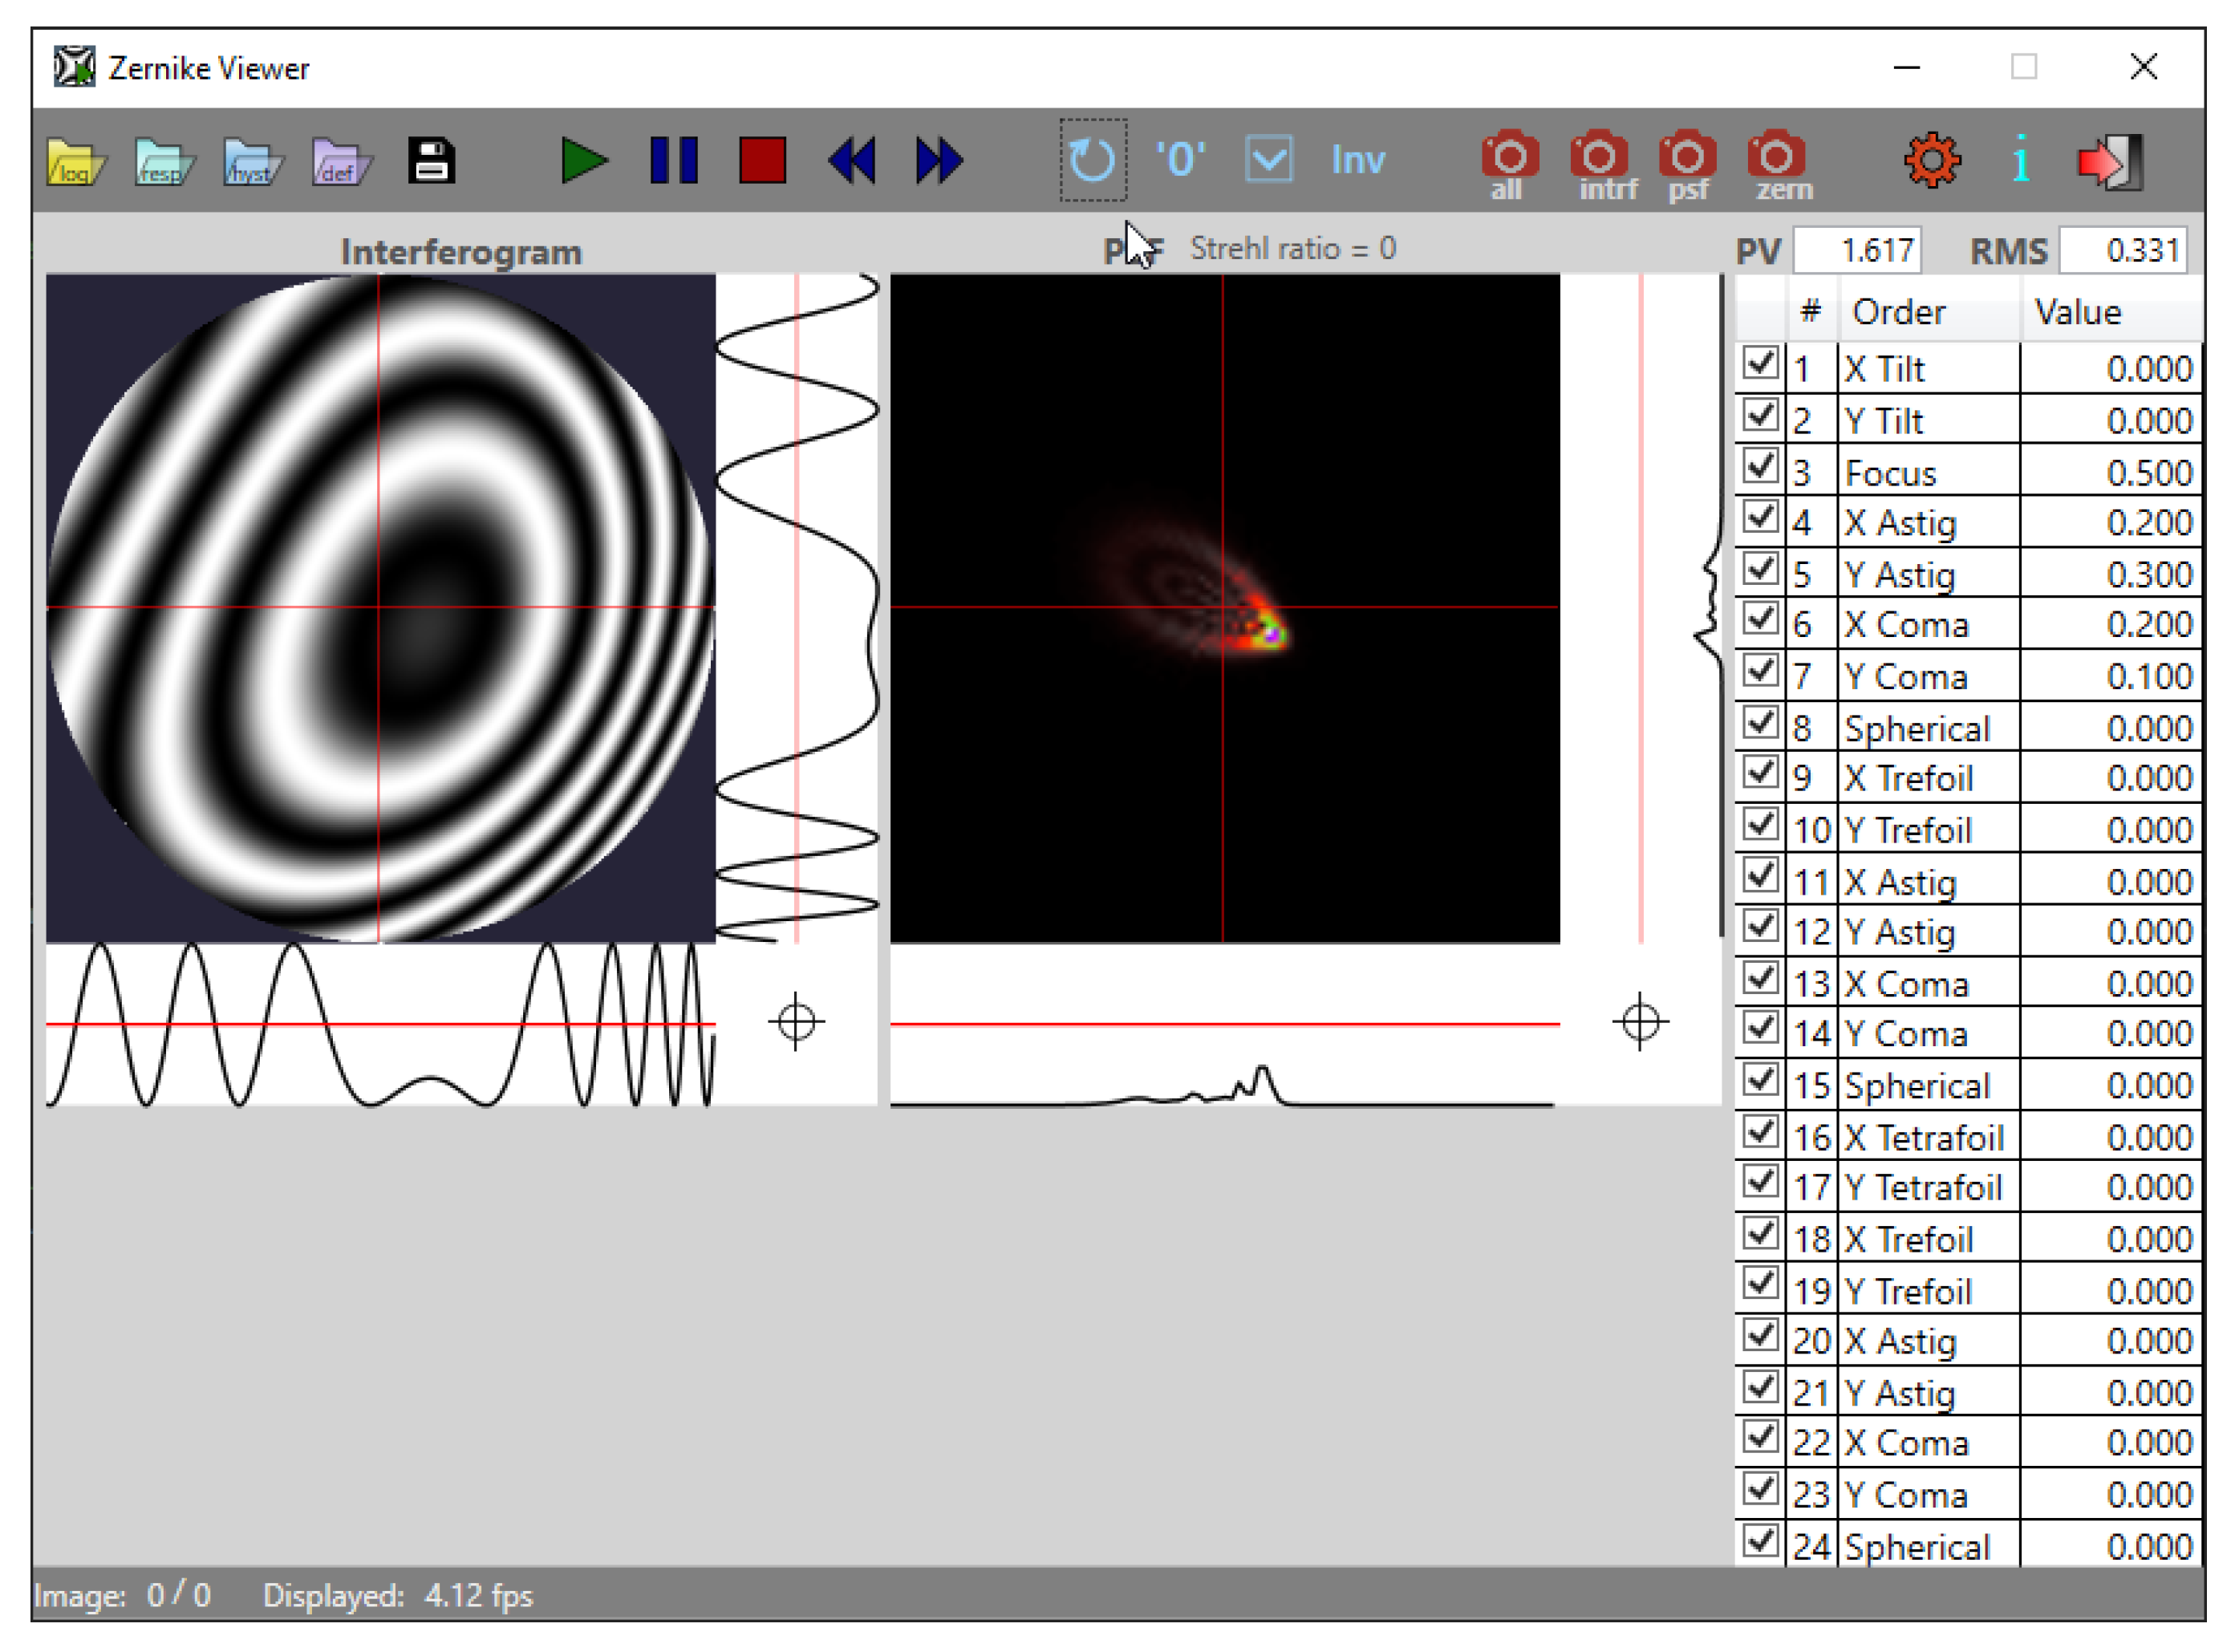Select the Y Astig value 0.300 cell
This screenshot has height=1652, width=2235.
[x=2110, y=575]
